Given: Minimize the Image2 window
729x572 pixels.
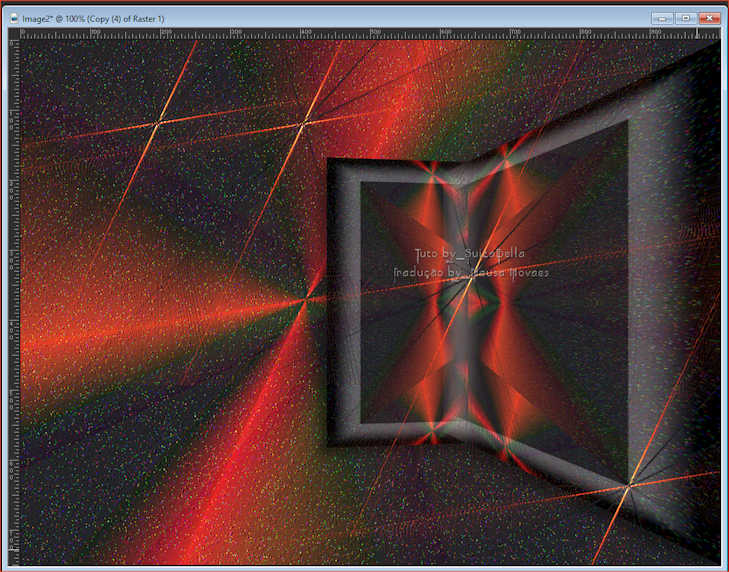Looking at the screenshot, I should coord(663,18).
